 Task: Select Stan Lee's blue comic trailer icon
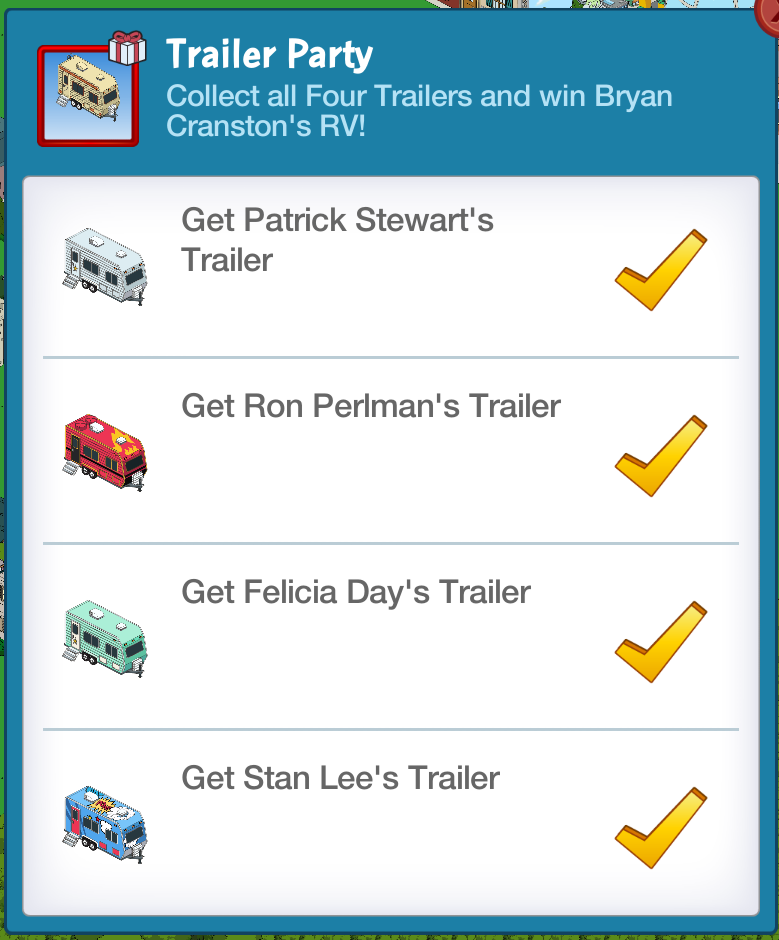click(x=105, y=823)
